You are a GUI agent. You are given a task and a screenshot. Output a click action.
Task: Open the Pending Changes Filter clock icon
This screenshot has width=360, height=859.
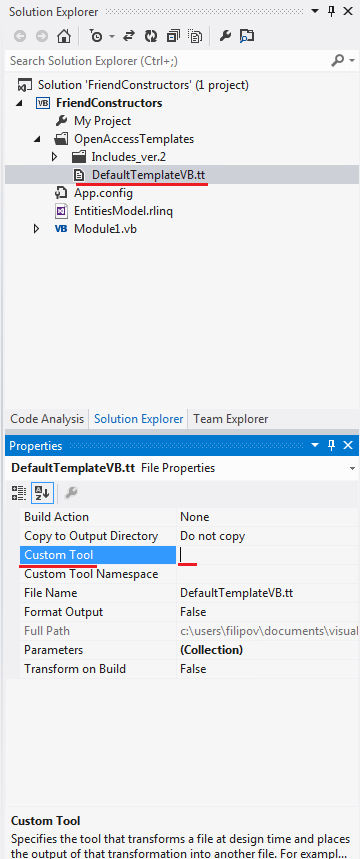[x=96, y=36]
